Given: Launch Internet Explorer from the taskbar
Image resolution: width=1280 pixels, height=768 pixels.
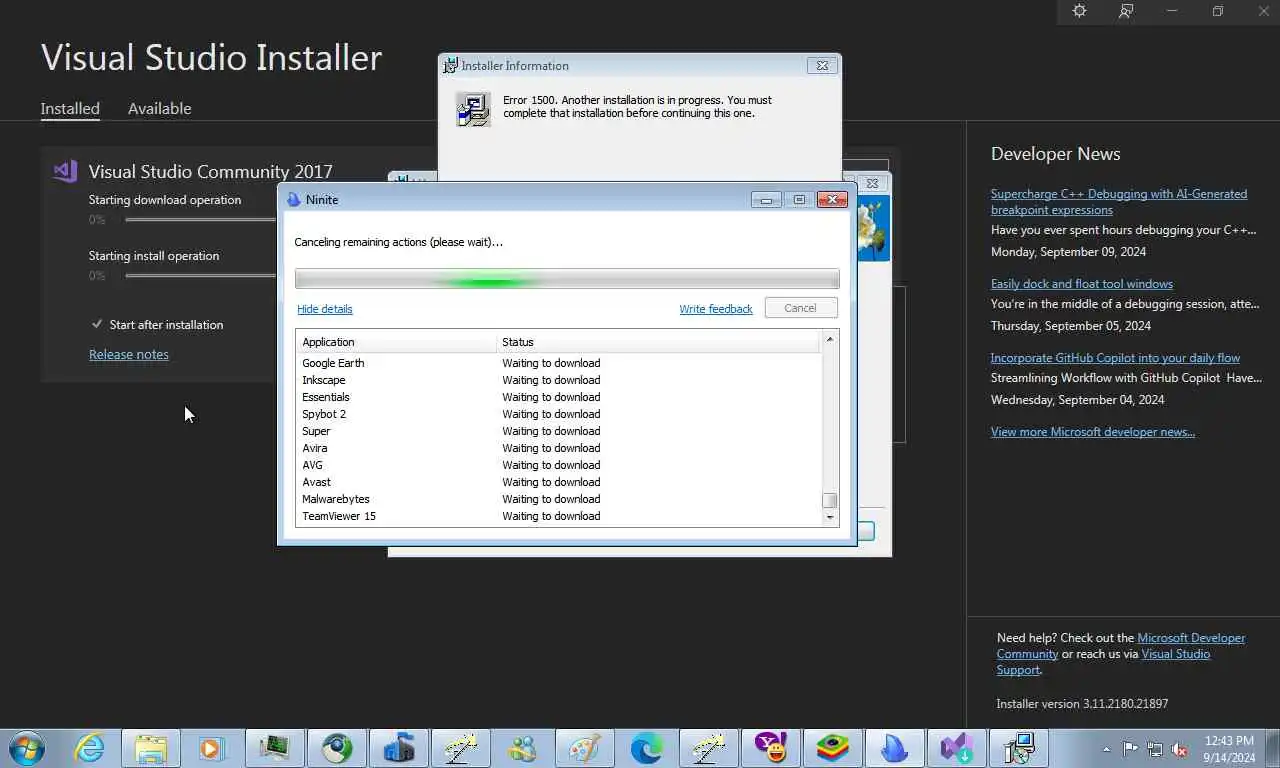Looking at the screenshot, I should click(89, 748).
